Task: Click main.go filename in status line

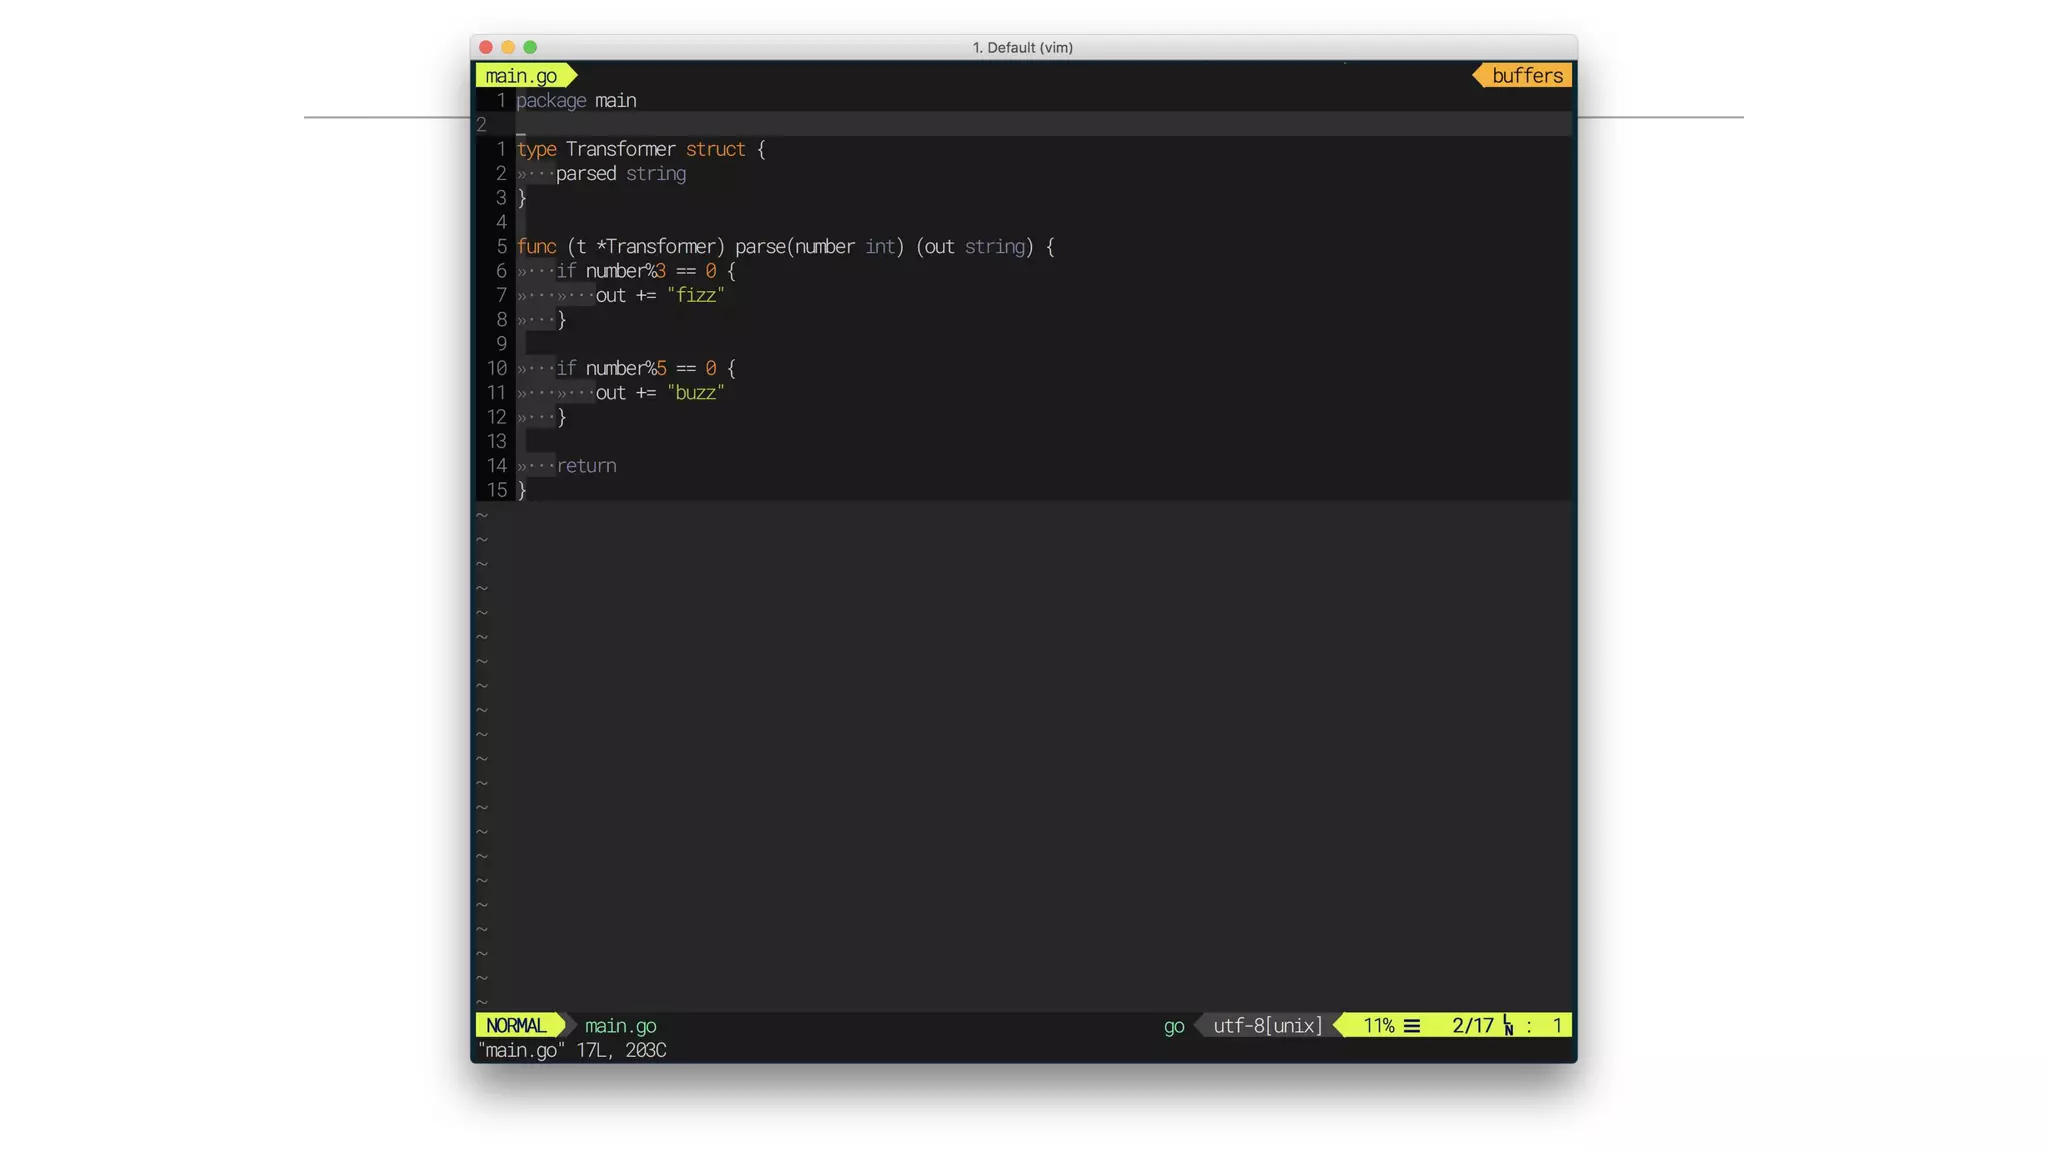Action: point(620,1025)
